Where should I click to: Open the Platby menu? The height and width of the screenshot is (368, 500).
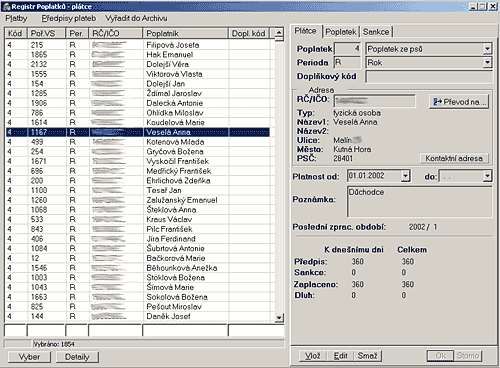click(16, 18)
